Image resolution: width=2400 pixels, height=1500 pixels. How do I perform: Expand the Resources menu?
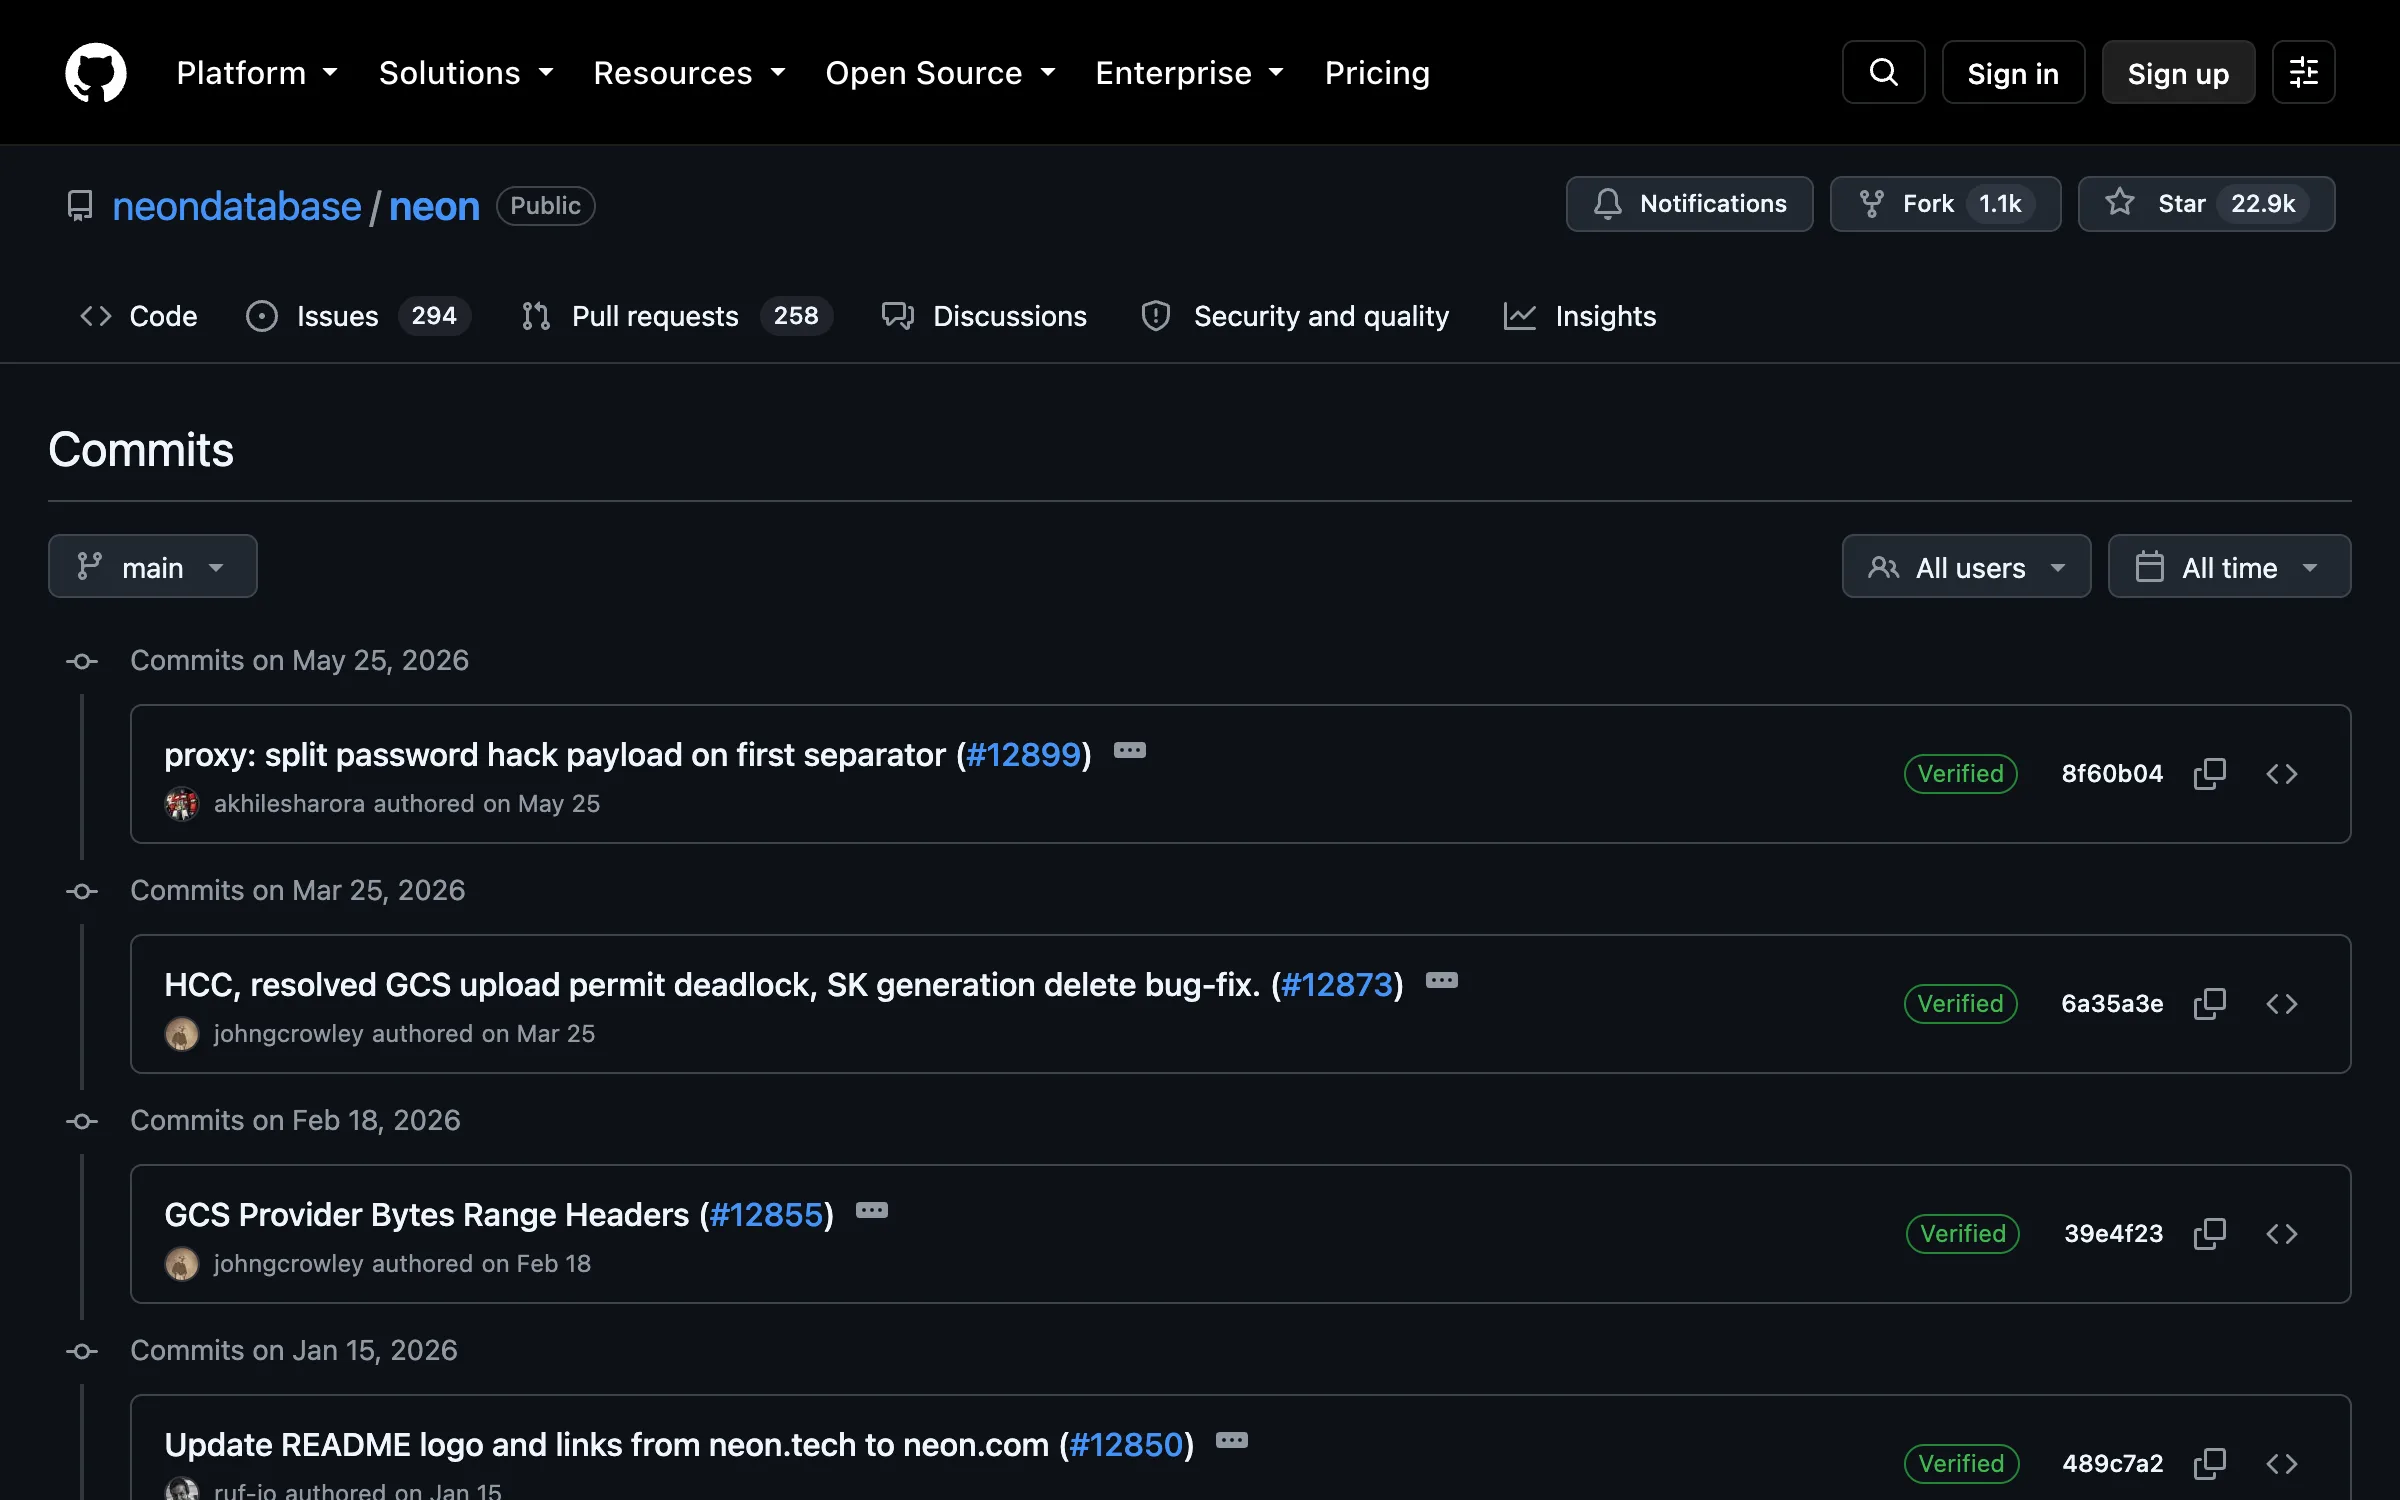coord(689,73)
